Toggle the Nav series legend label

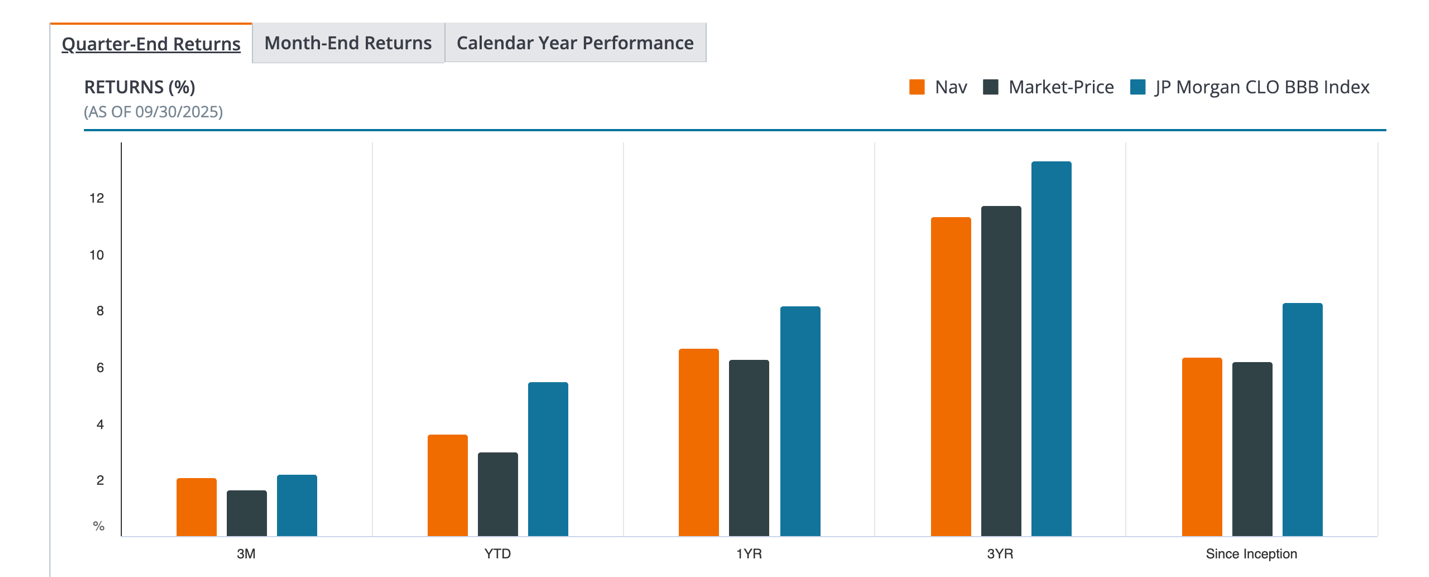[x=951, y=87]
